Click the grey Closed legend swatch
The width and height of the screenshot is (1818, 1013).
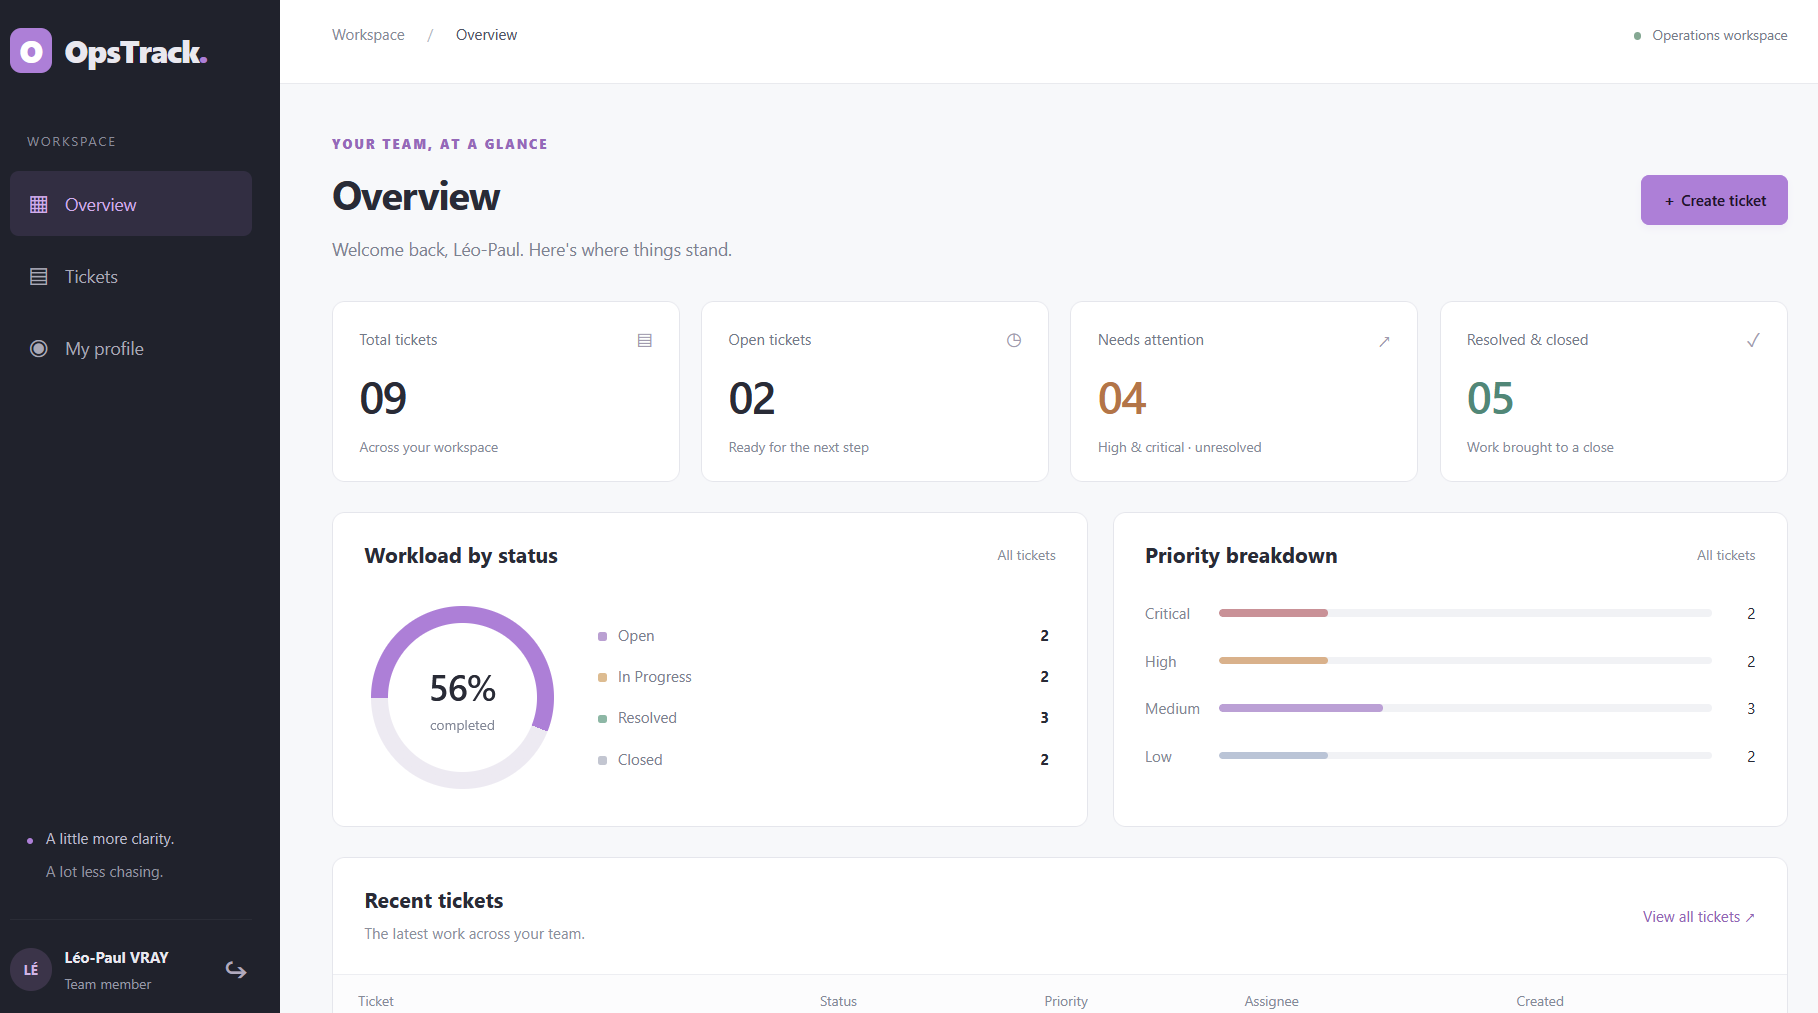coord(602,760)
